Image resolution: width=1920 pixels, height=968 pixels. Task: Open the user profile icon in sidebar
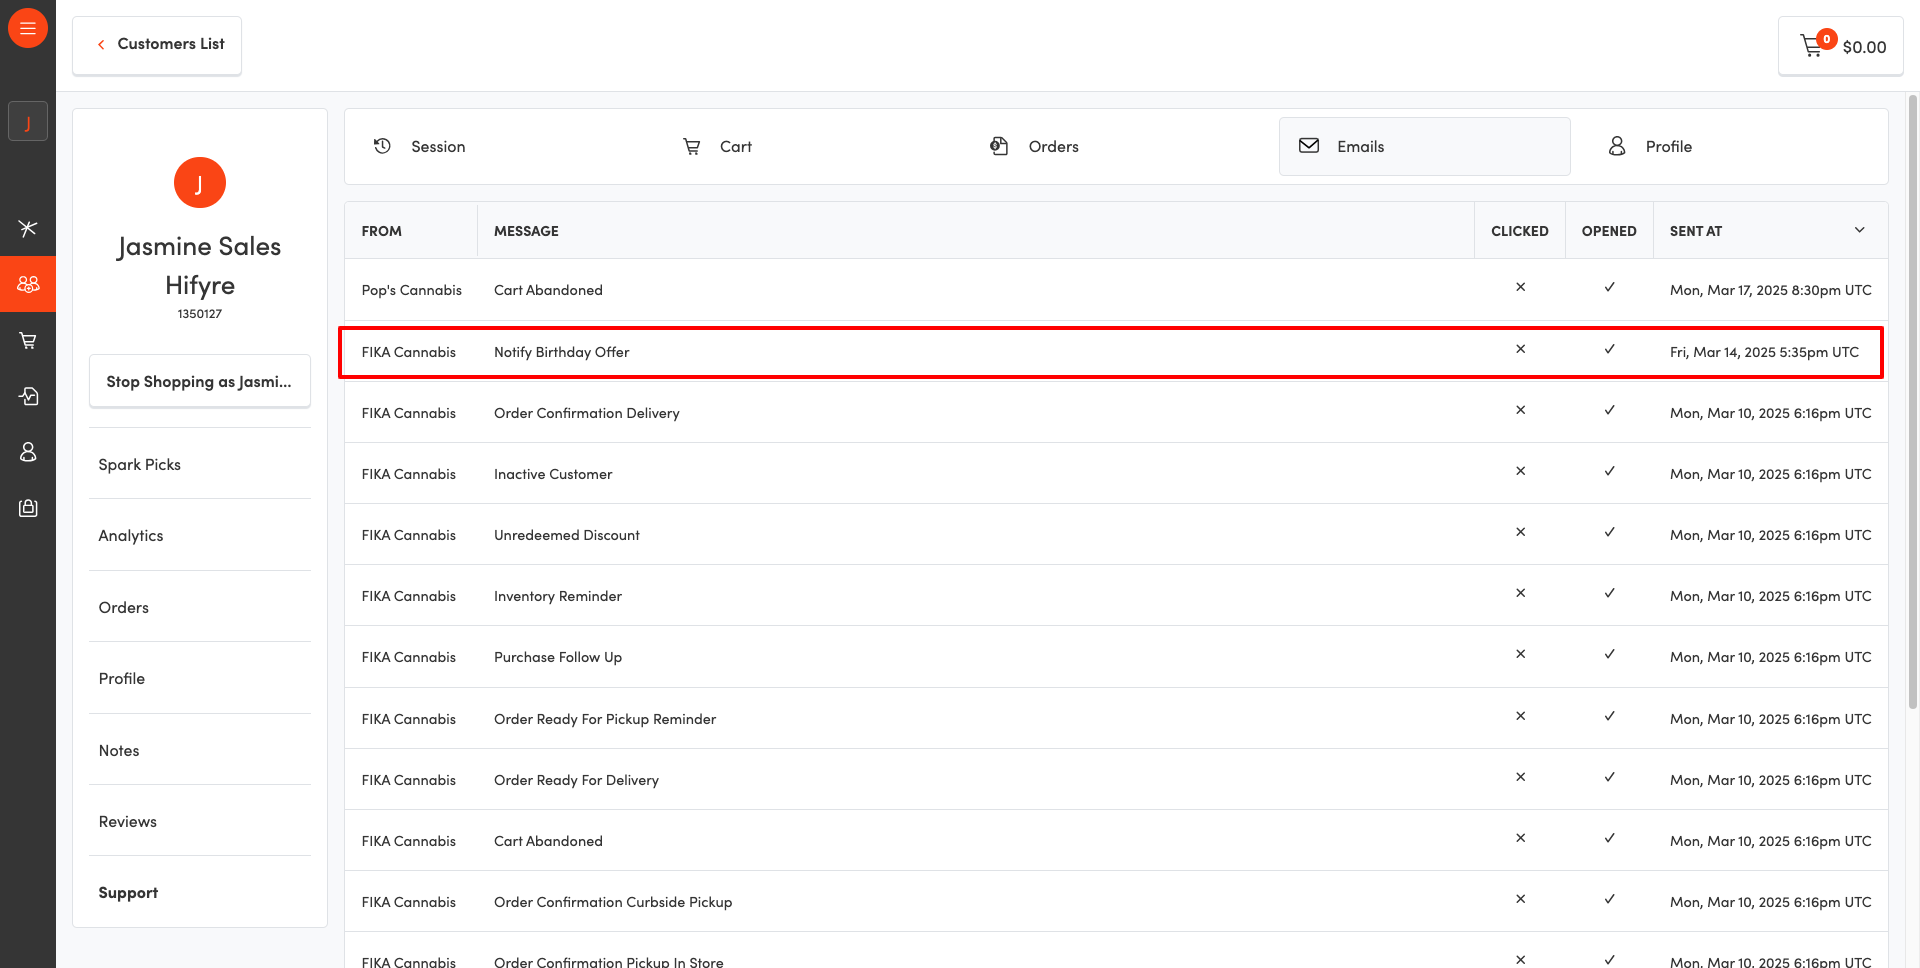click(28, 452)
